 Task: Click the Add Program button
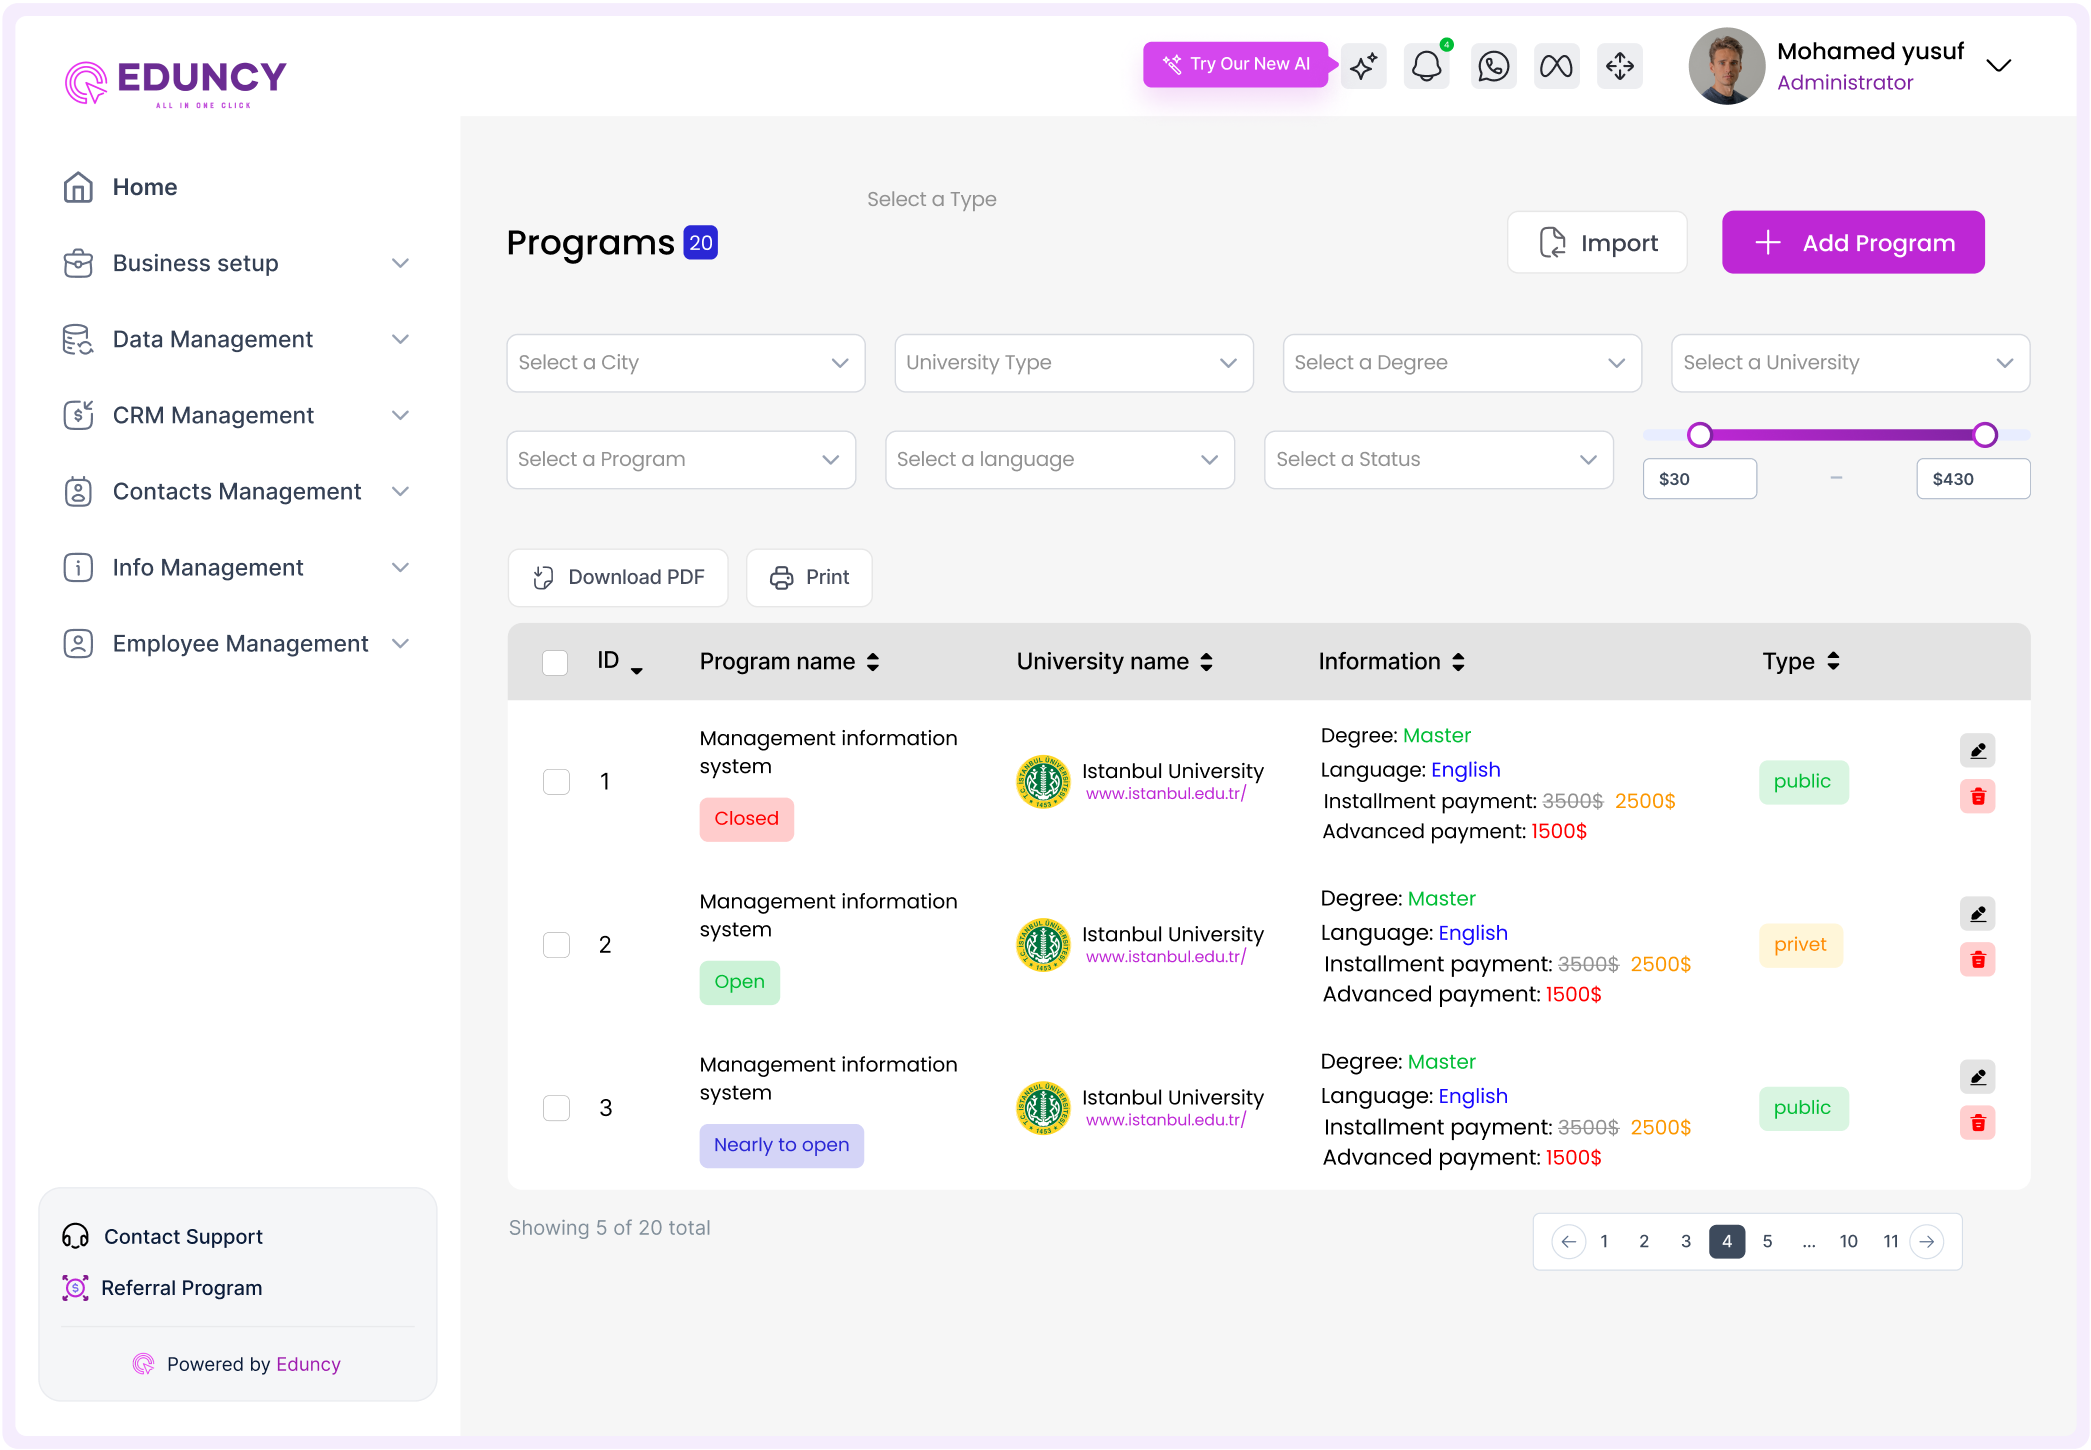point(1853,242)
